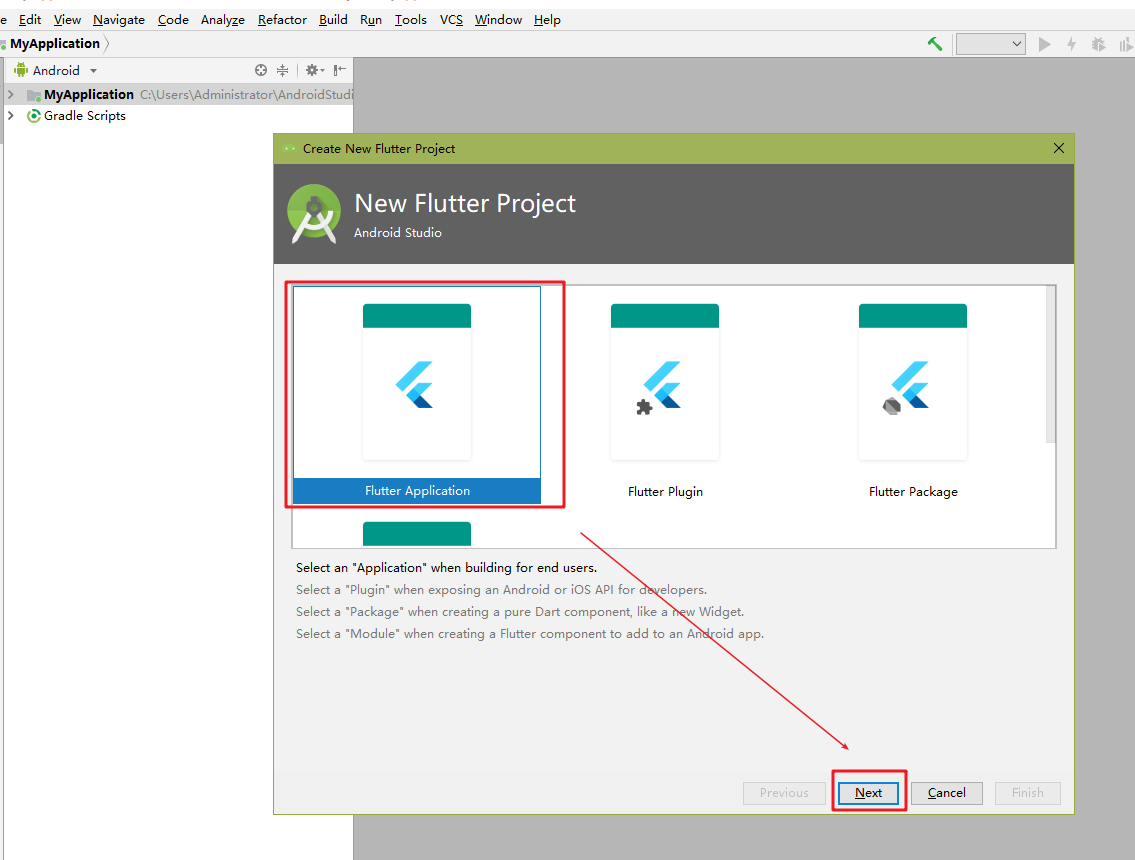Open the Android project view dropdown
Viewport: 1135px width, 860px height.
click(56, 70)
